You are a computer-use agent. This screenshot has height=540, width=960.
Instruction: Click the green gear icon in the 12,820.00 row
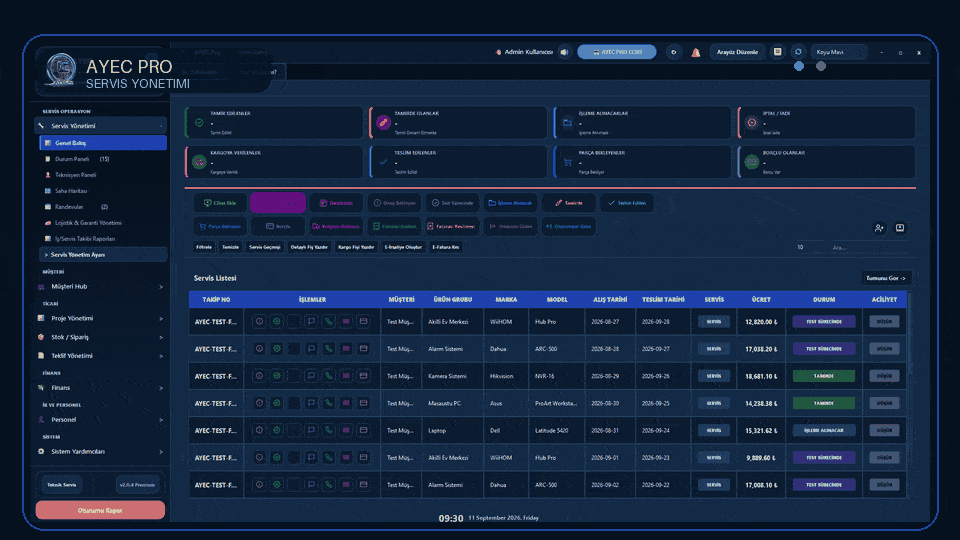pos(277,321)
